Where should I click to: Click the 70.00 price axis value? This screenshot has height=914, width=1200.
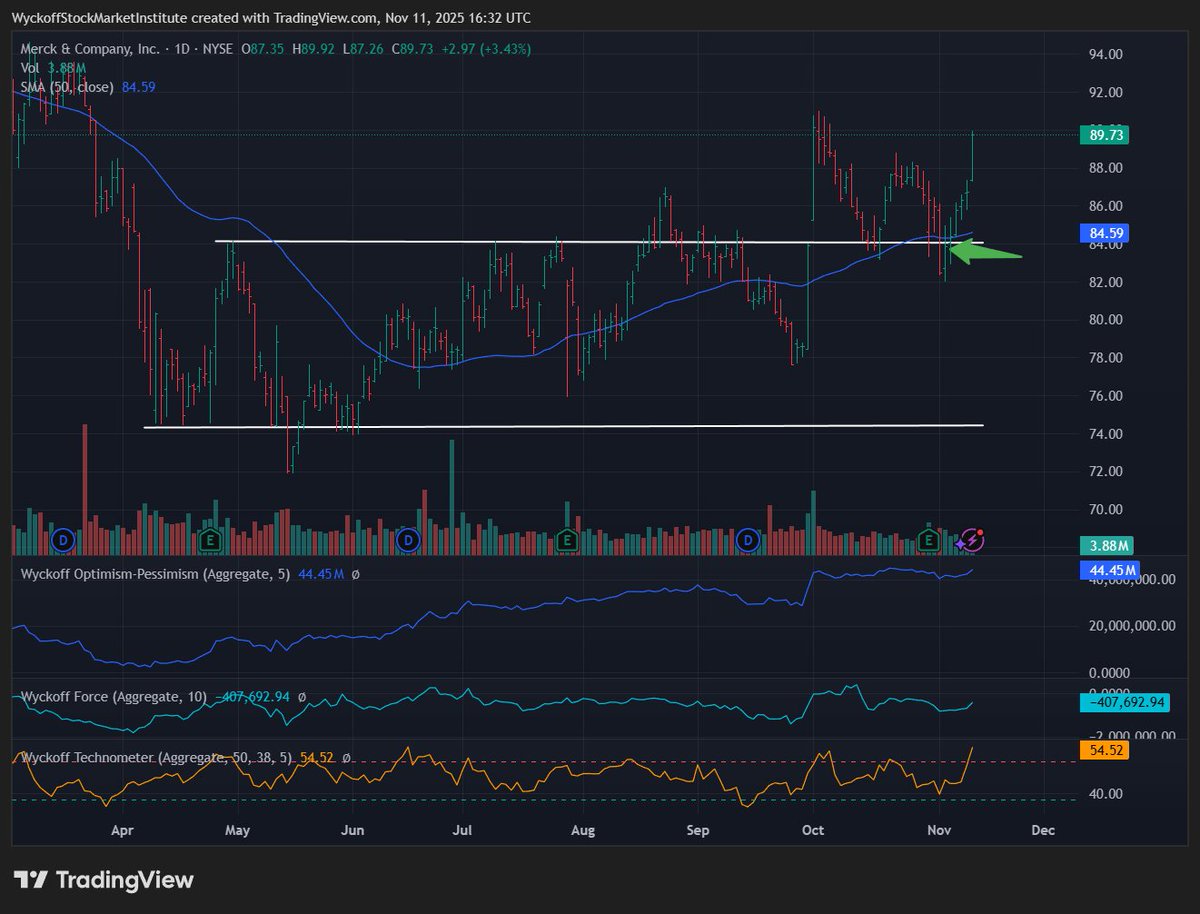click(1105, 510)
